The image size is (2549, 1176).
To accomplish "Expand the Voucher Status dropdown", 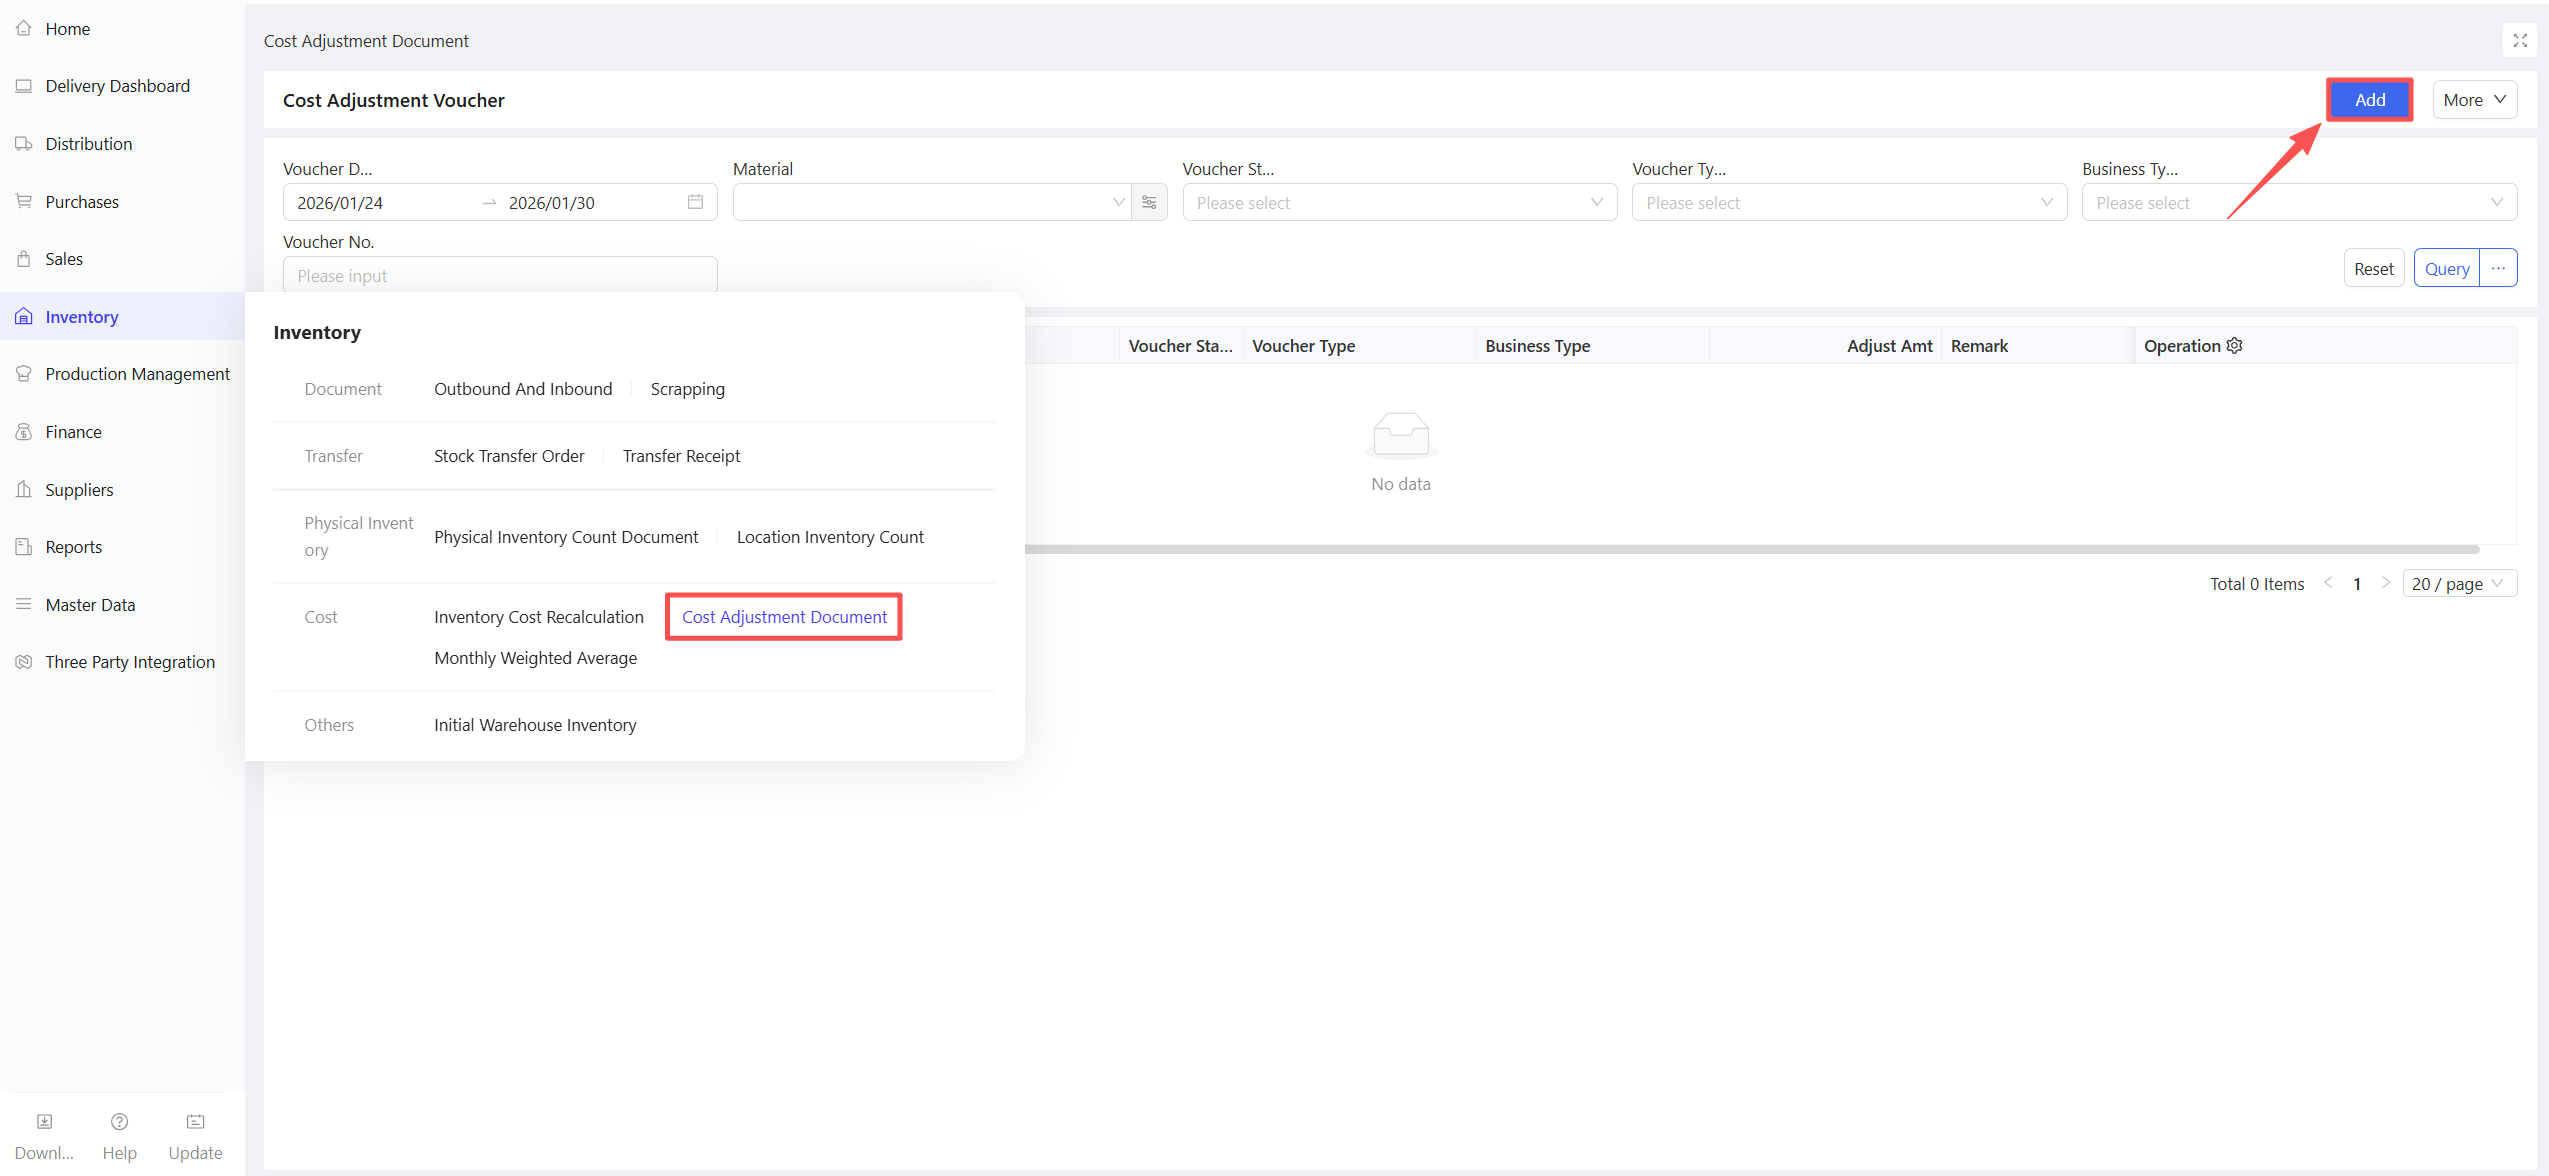I will tap(1398, 203).
